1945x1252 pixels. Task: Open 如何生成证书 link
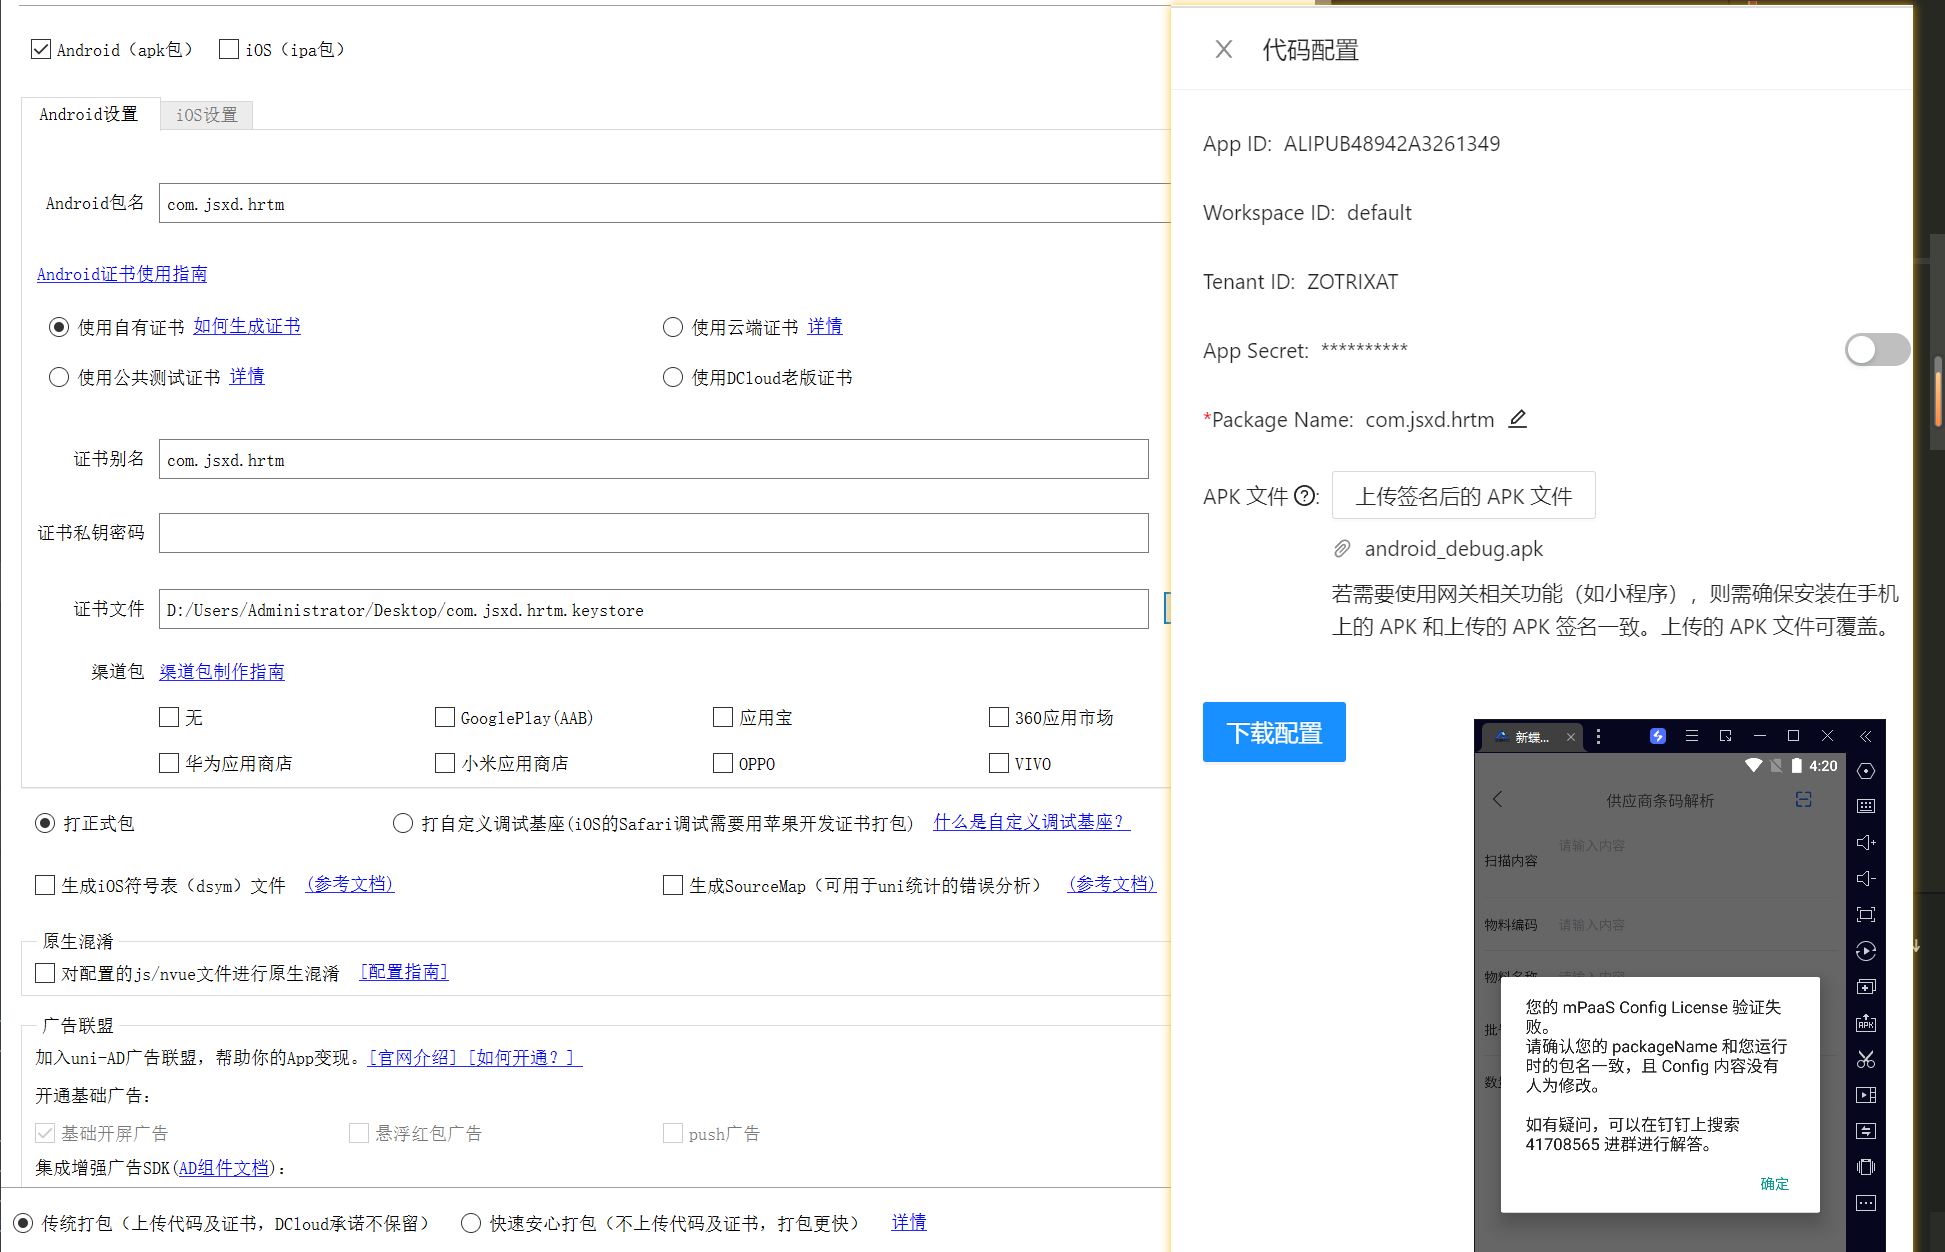(247, 326)
